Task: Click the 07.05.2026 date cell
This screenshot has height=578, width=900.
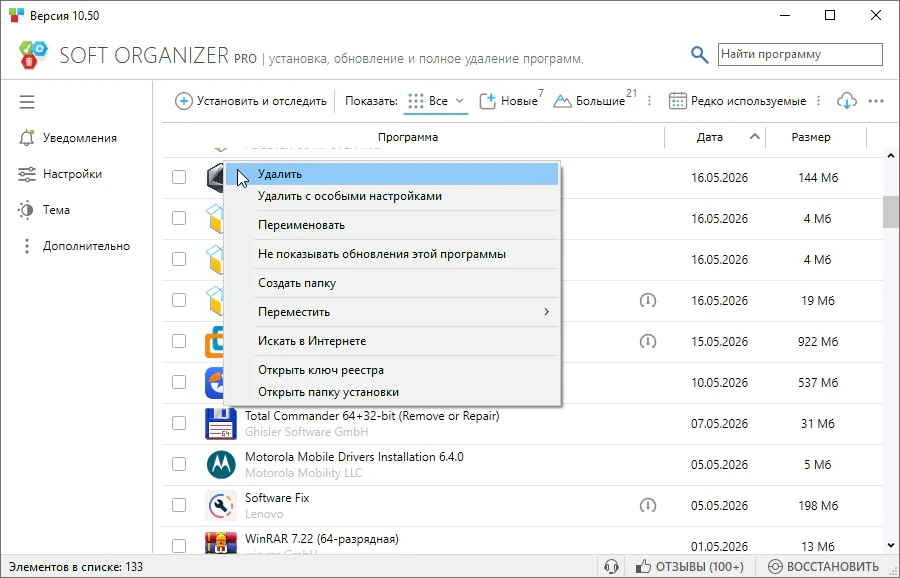Action: click(x=719, y=424)
